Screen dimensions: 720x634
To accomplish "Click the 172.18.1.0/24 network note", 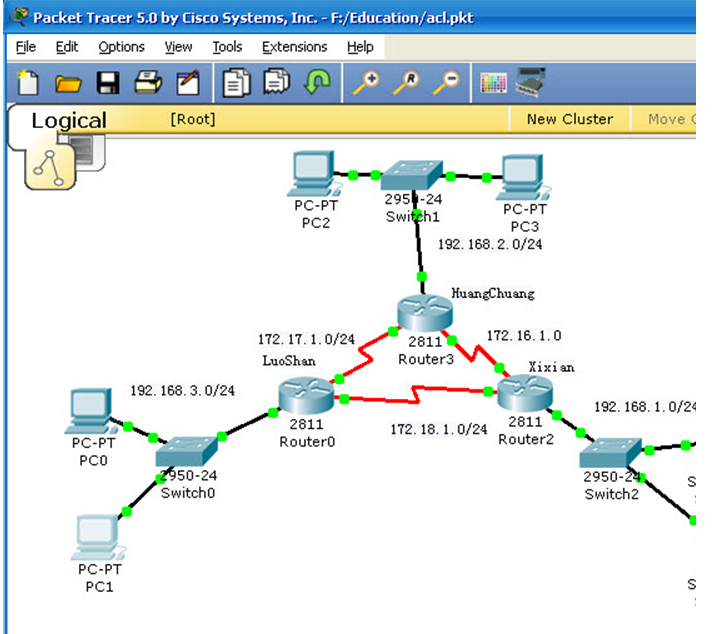I will [x=439, y=429].
